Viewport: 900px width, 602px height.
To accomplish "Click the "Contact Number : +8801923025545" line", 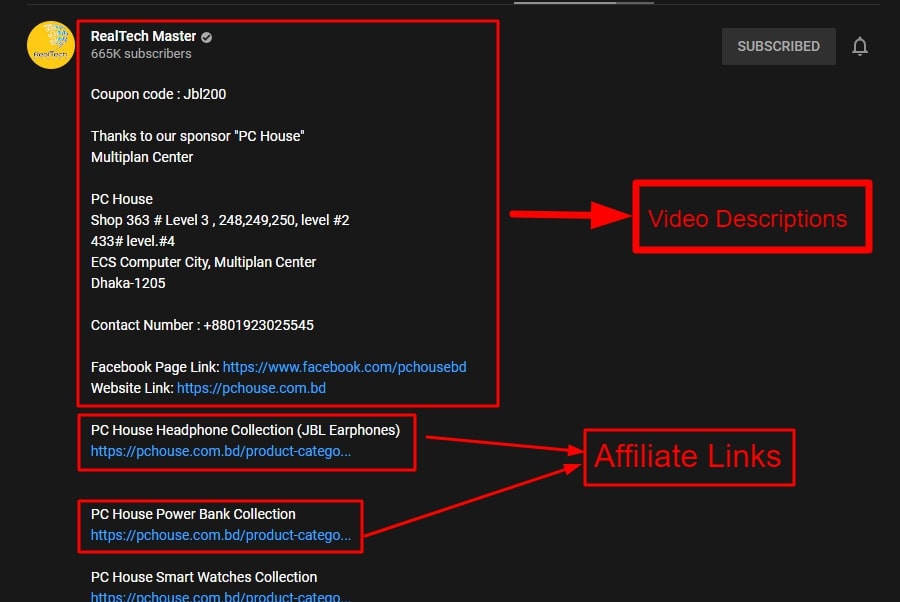I will 202,325.
